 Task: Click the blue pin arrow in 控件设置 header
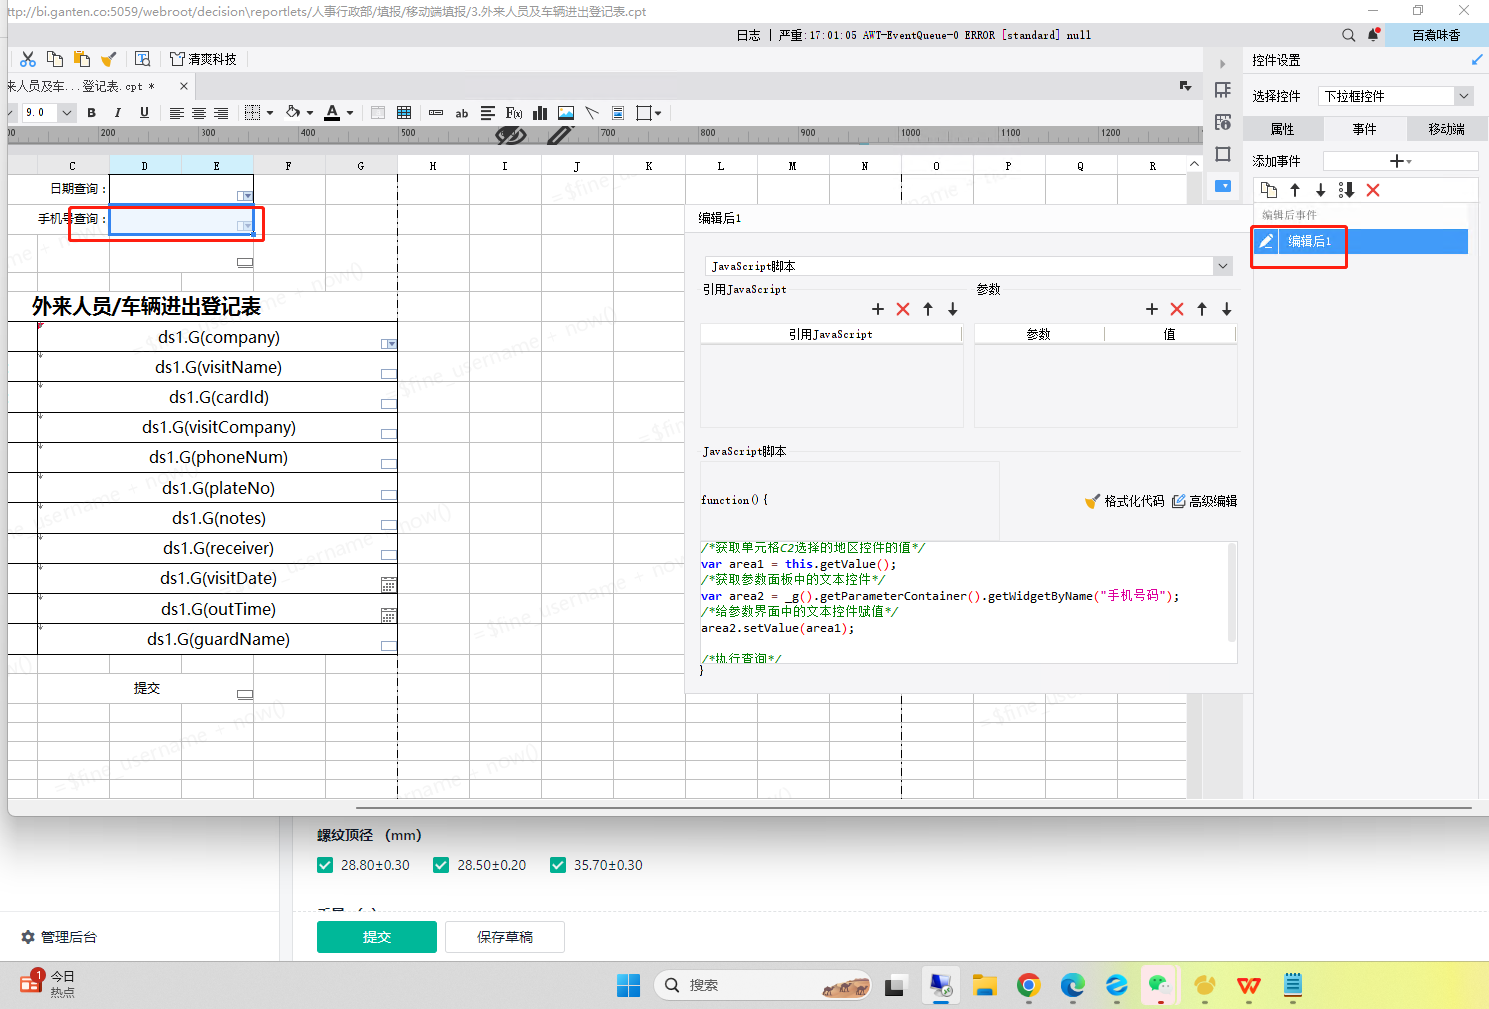click(x=1477, y=60)
